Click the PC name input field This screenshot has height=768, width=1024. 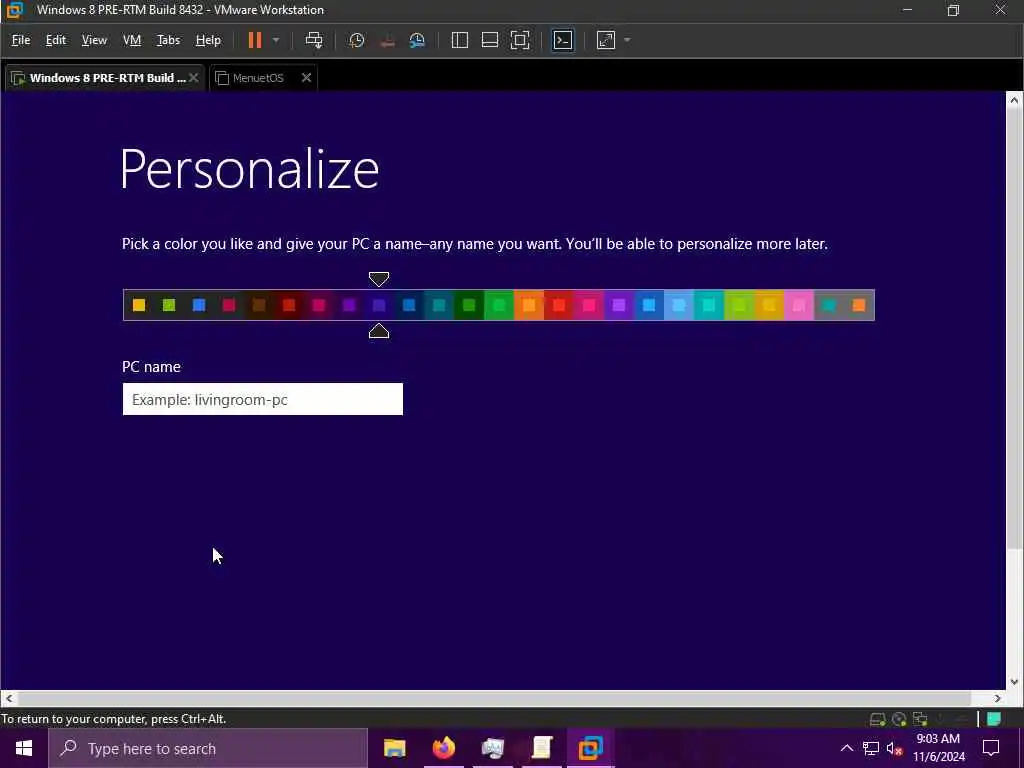(x=263, y=399)
